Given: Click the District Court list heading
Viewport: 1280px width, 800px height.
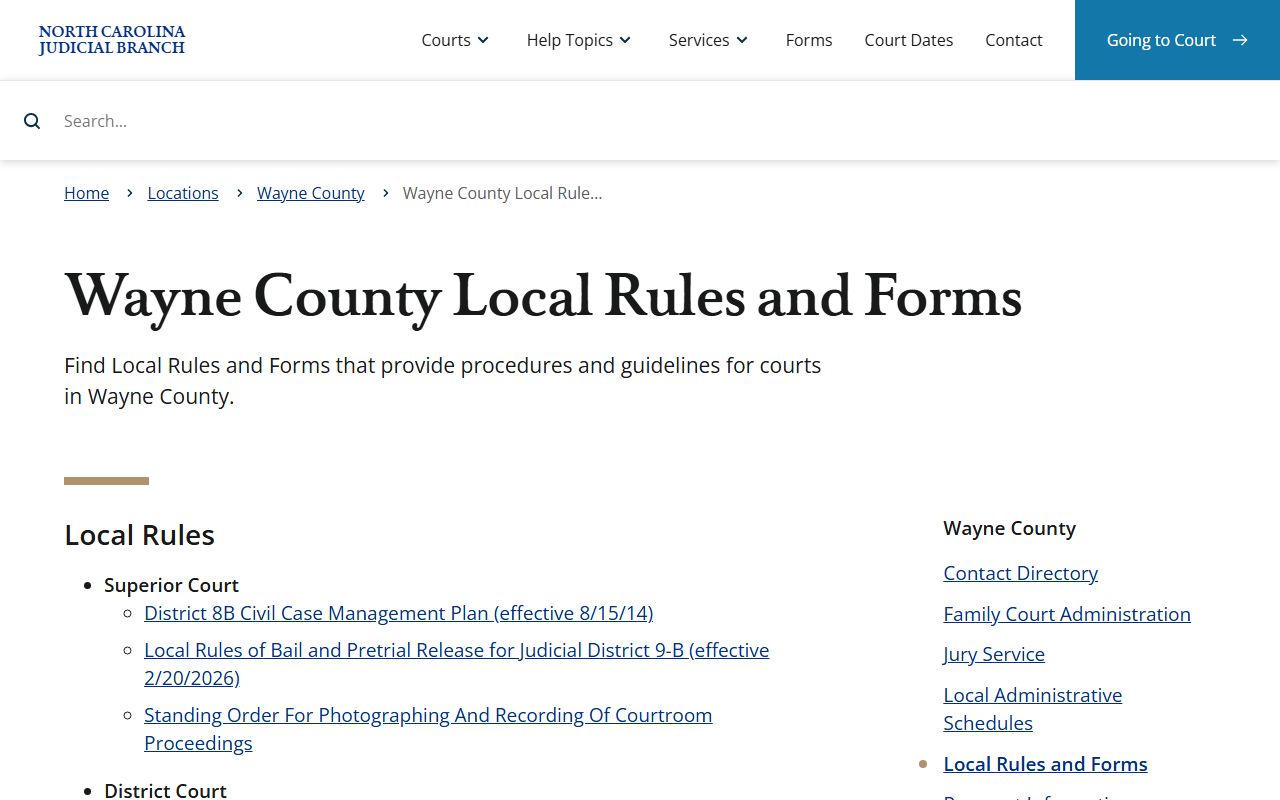Looking at the screenshot, I should (165, 790).
